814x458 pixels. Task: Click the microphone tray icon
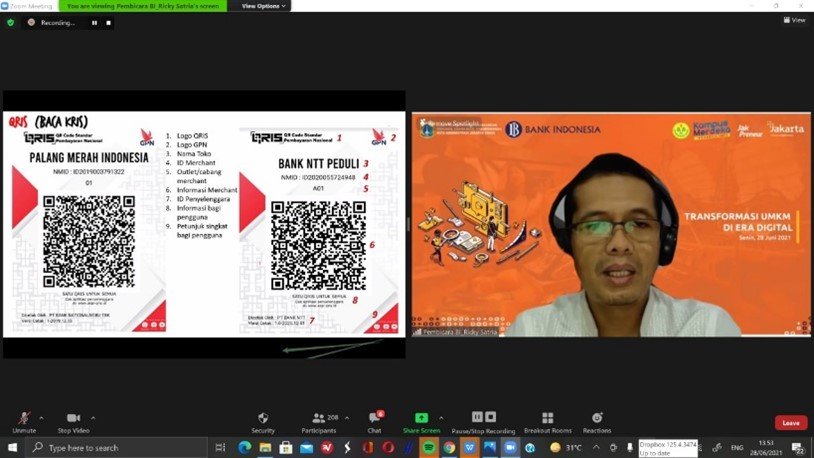630,447
